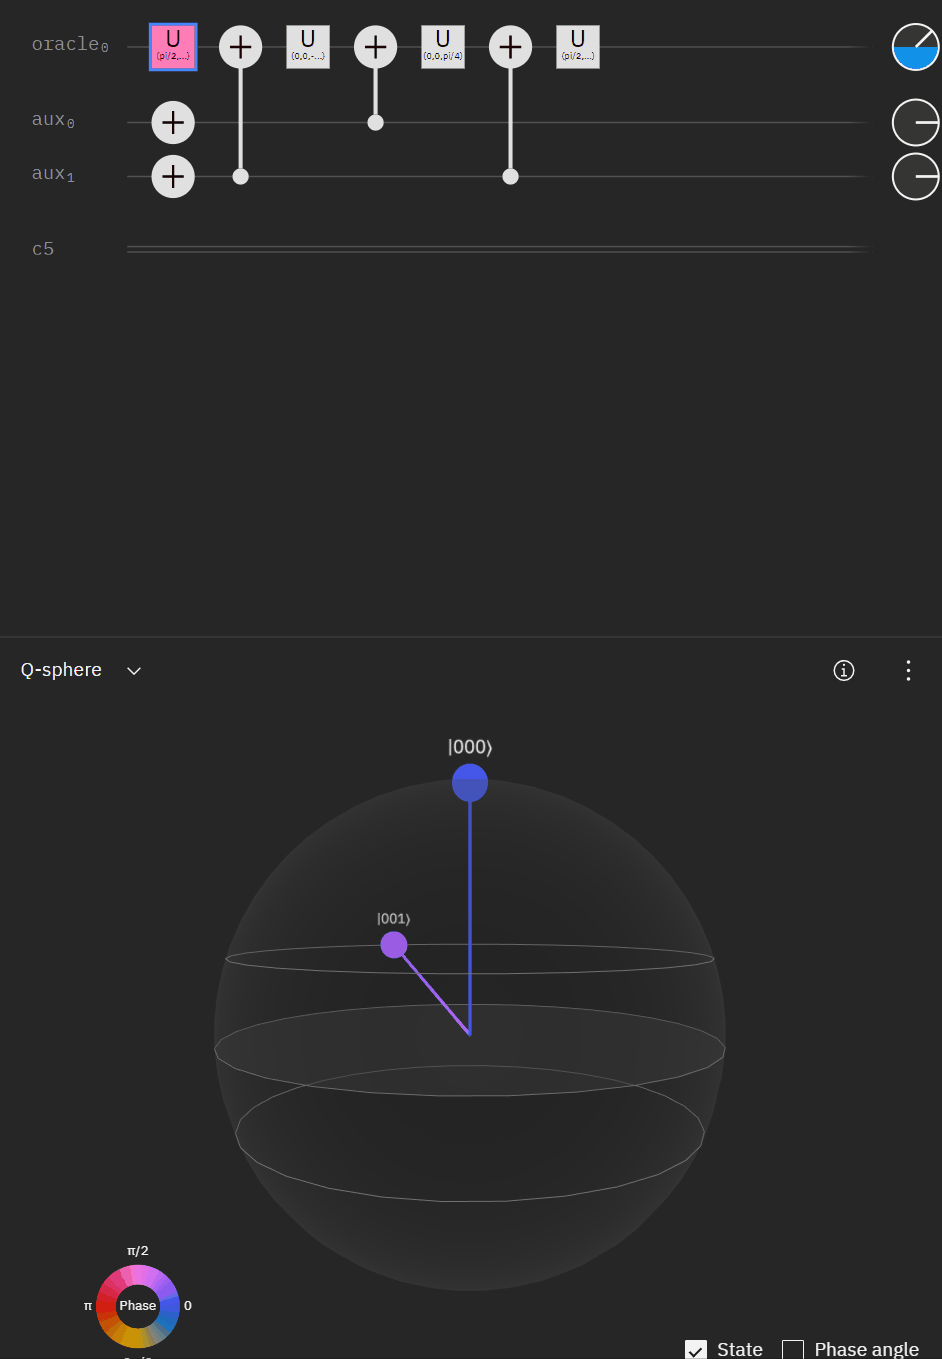Click the |001⟩ state node on Q-sphere
The image size is (942, 1359).
tap(394, 945)
